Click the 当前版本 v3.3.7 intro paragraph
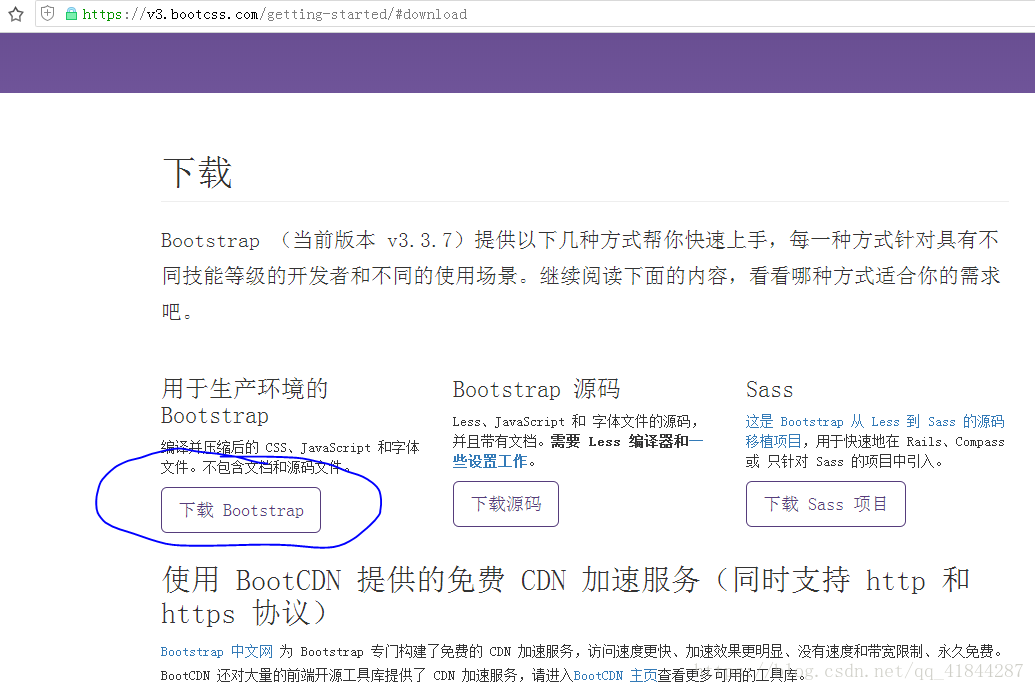The height and width of the screenshot is (691, 1035). point(581,275)
